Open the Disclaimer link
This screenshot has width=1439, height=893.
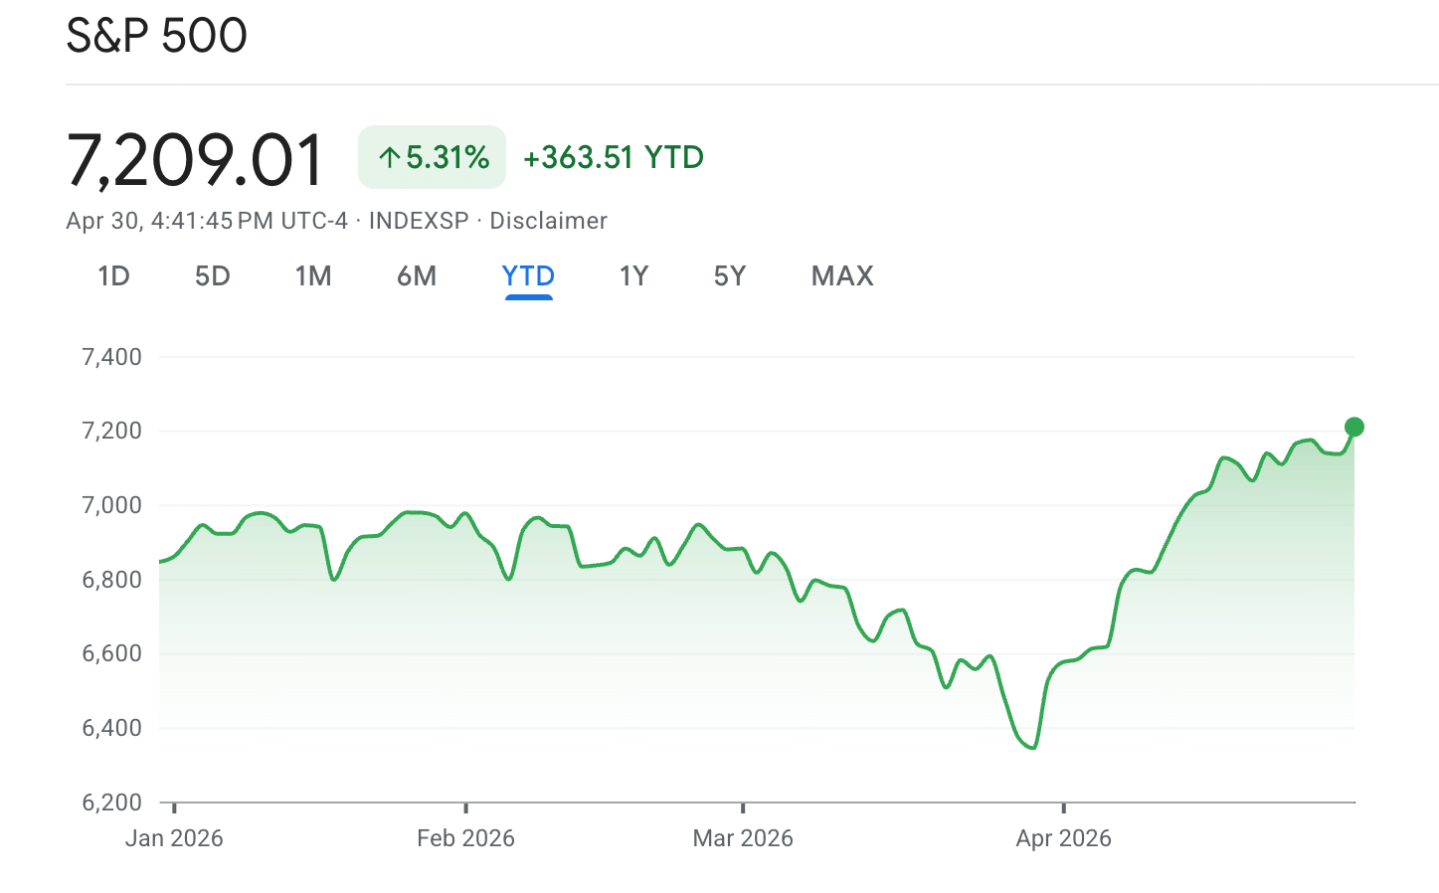(548, 221)
